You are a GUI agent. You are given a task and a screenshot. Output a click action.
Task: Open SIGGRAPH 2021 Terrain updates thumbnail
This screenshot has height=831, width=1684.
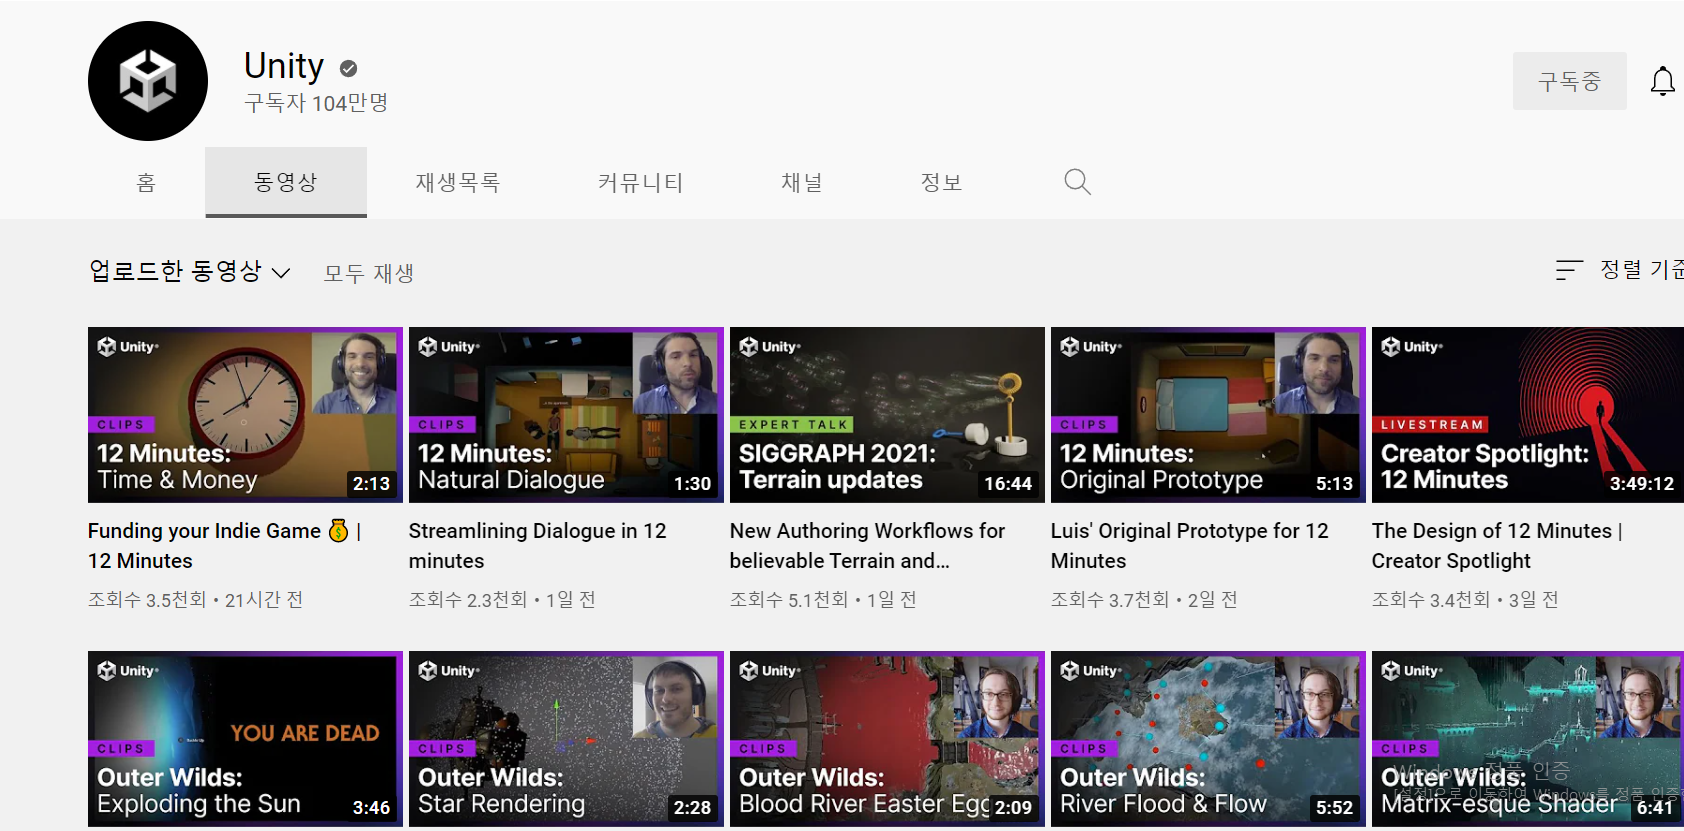click(x=887, y=415)
